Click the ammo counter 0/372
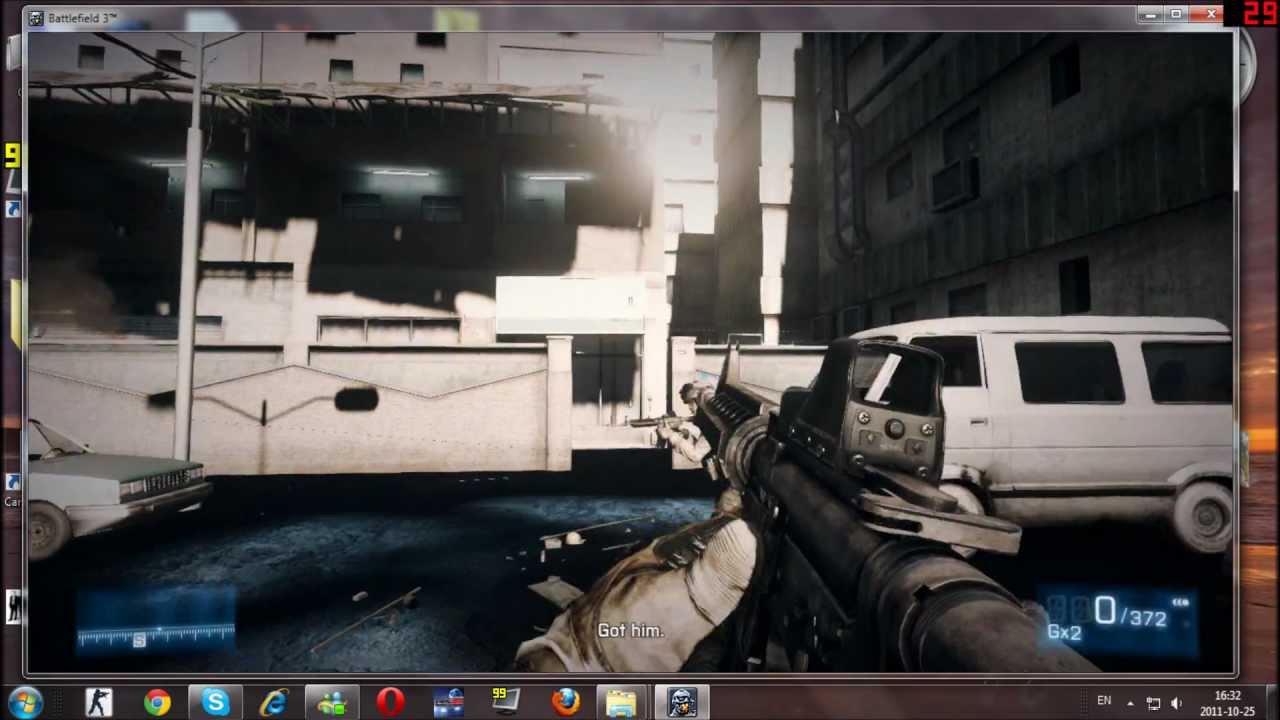Screen dimensions: 1280x720 pos(1130,612)
